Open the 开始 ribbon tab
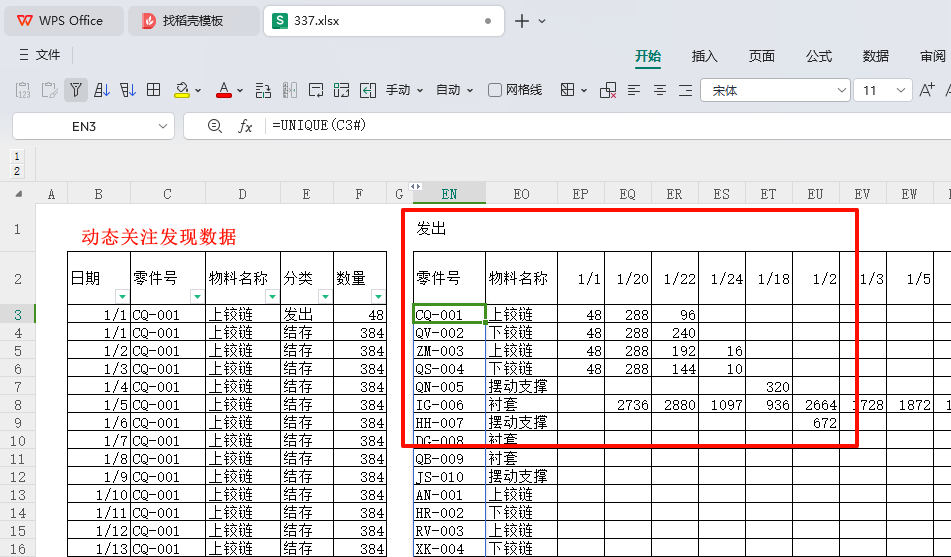The height and width of the screenshot is (557, 951). pyautogui.click(x=648, y=56)
